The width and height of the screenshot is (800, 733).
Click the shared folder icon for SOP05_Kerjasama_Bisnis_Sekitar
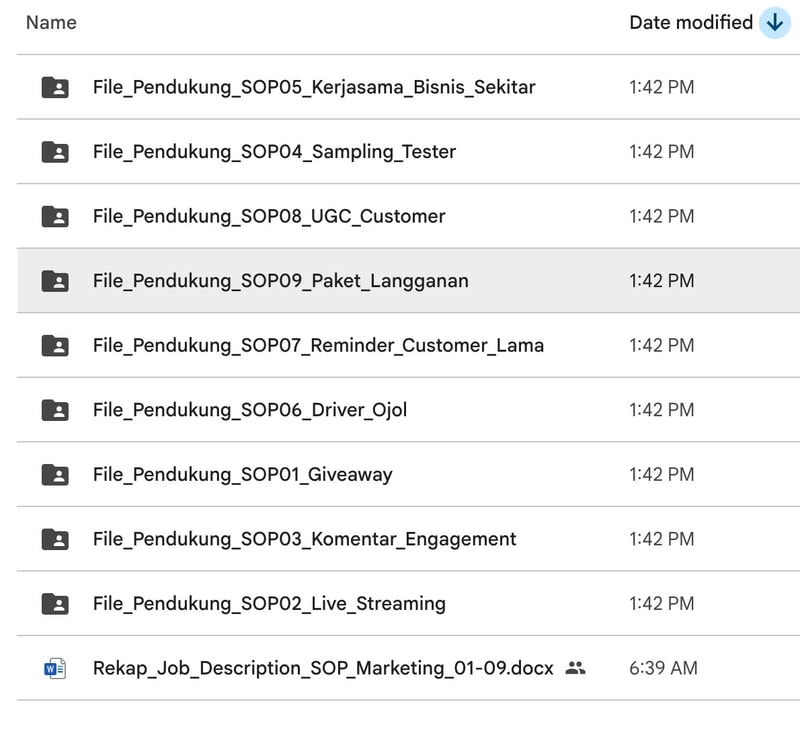pos(55,87)
